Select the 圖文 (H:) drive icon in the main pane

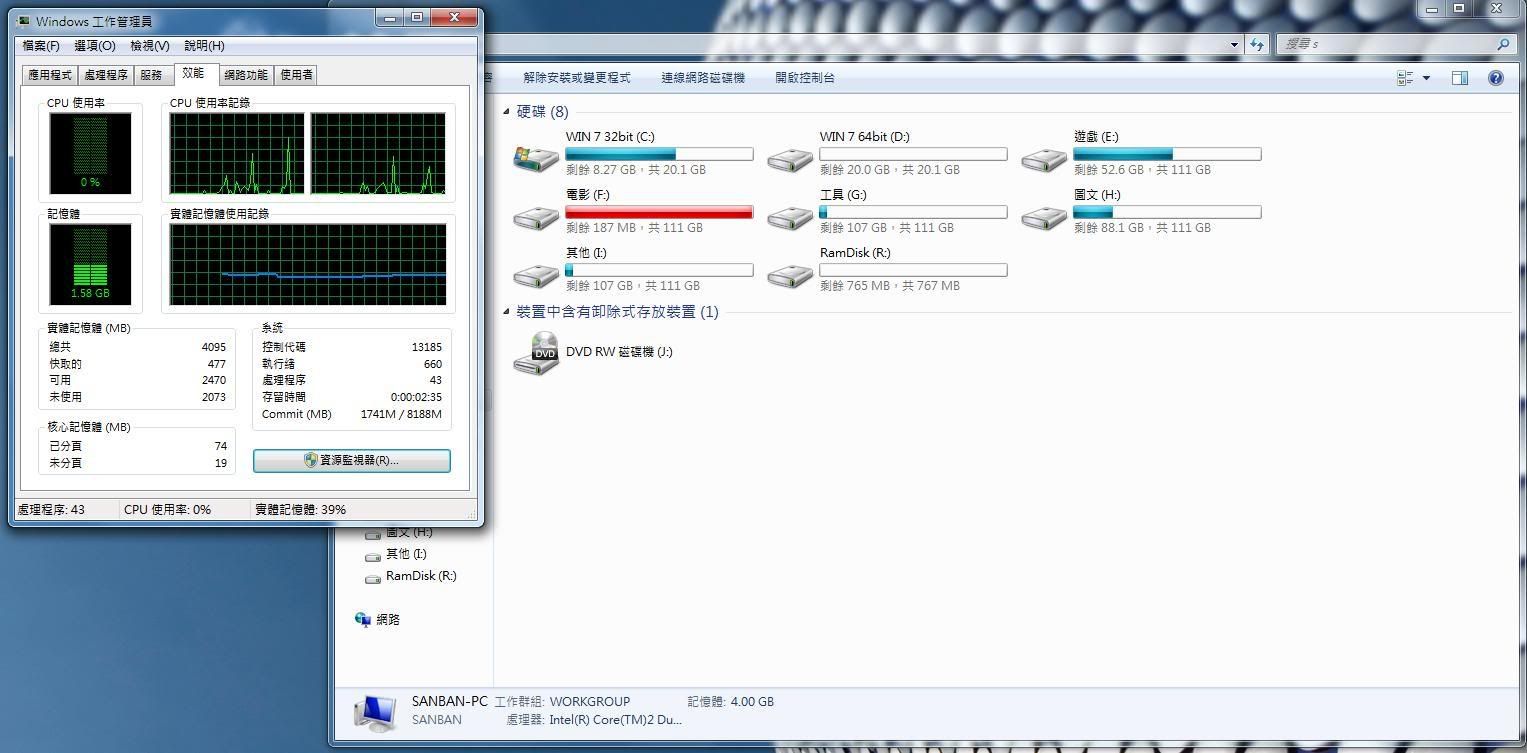(x=1044, y=216)
